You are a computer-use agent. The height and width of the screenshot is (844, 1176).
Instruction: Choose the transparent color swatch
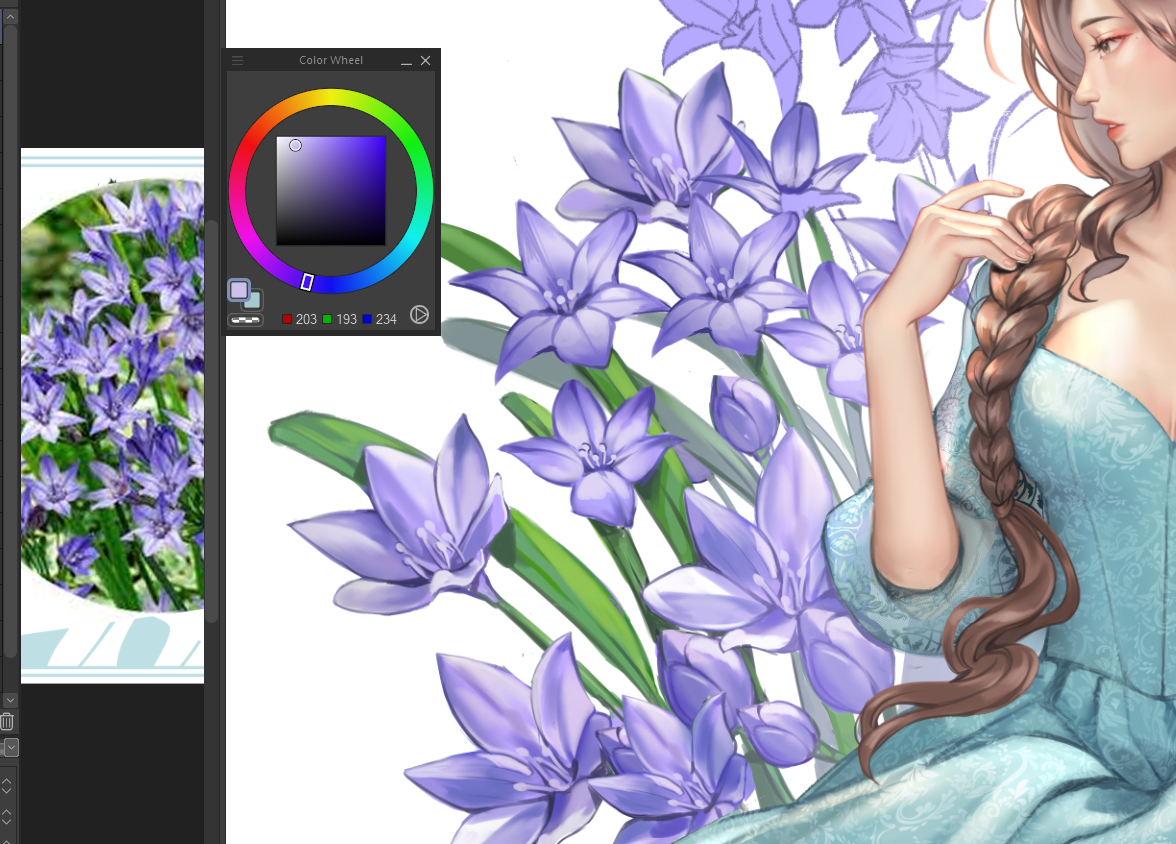pyautogui.click(x=244, y=320)
